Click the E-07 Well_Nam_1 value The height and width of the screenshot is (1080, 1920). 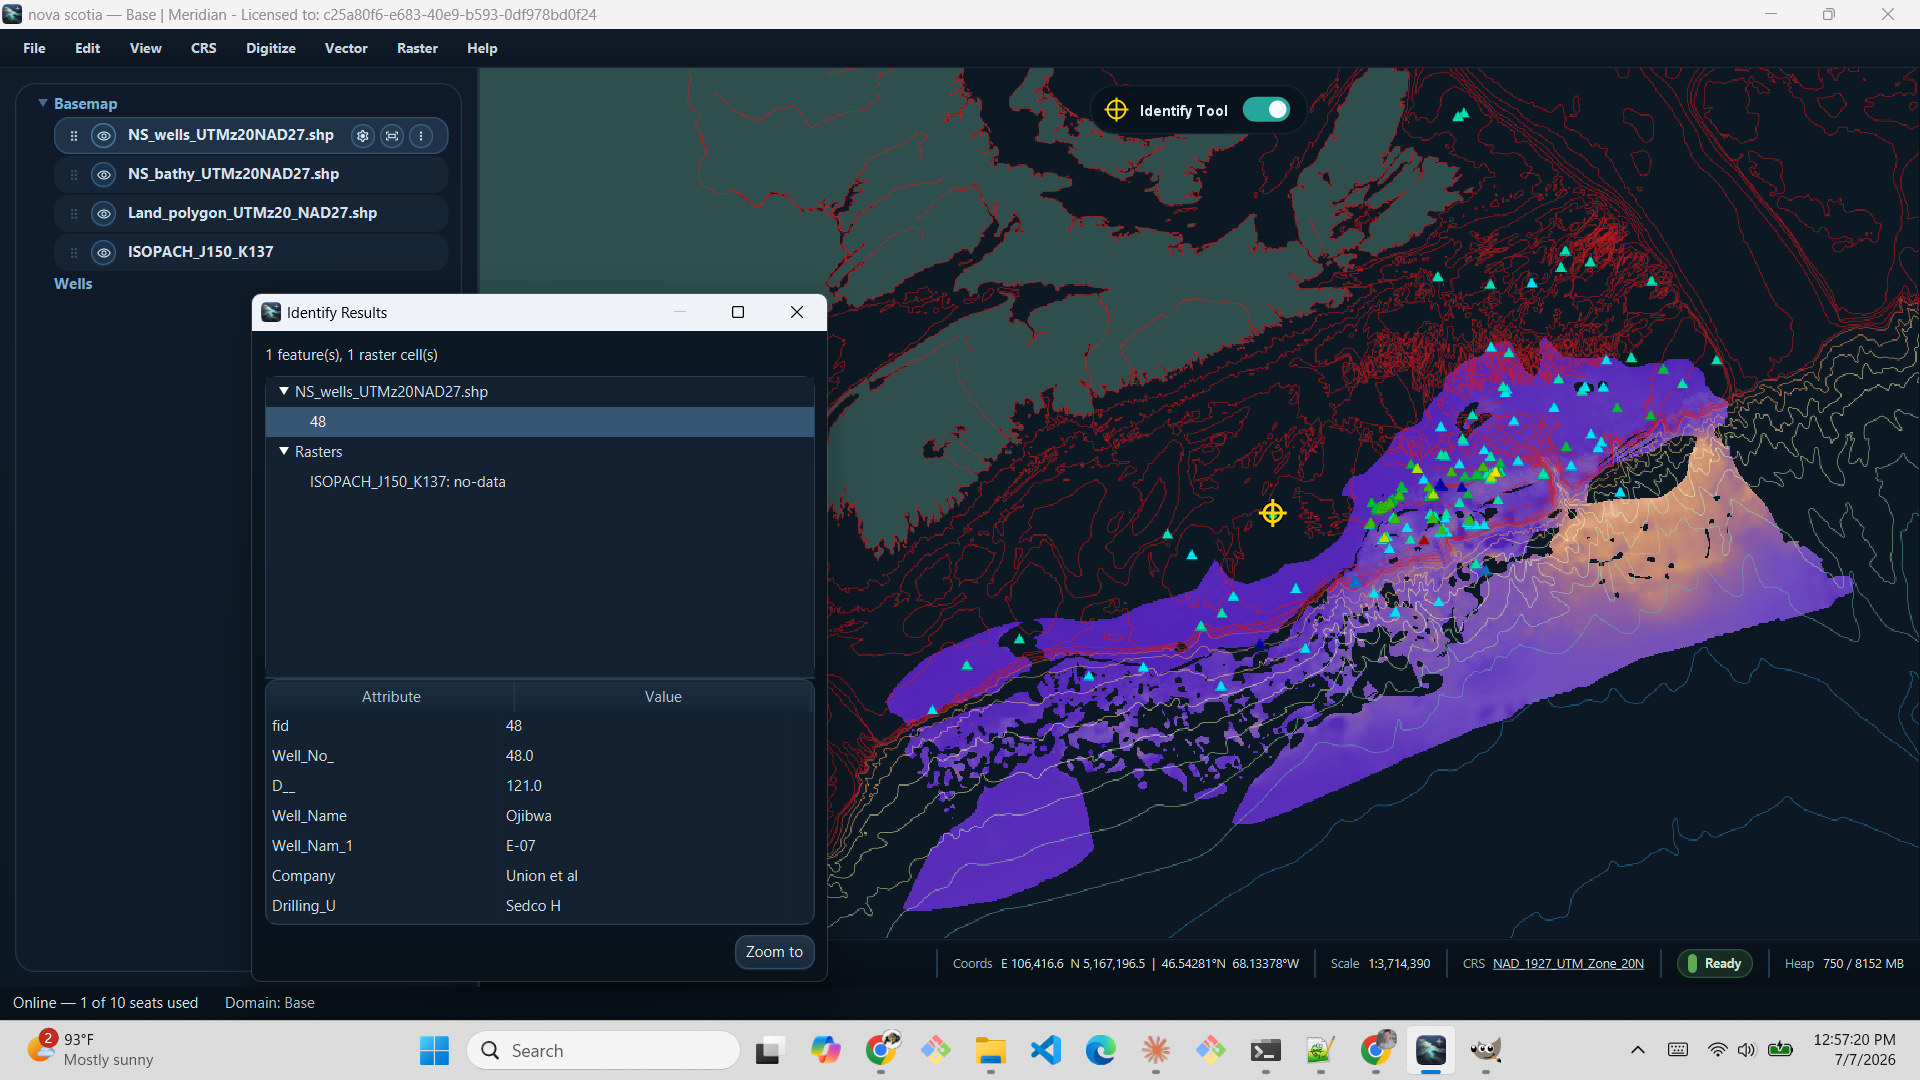521,846
